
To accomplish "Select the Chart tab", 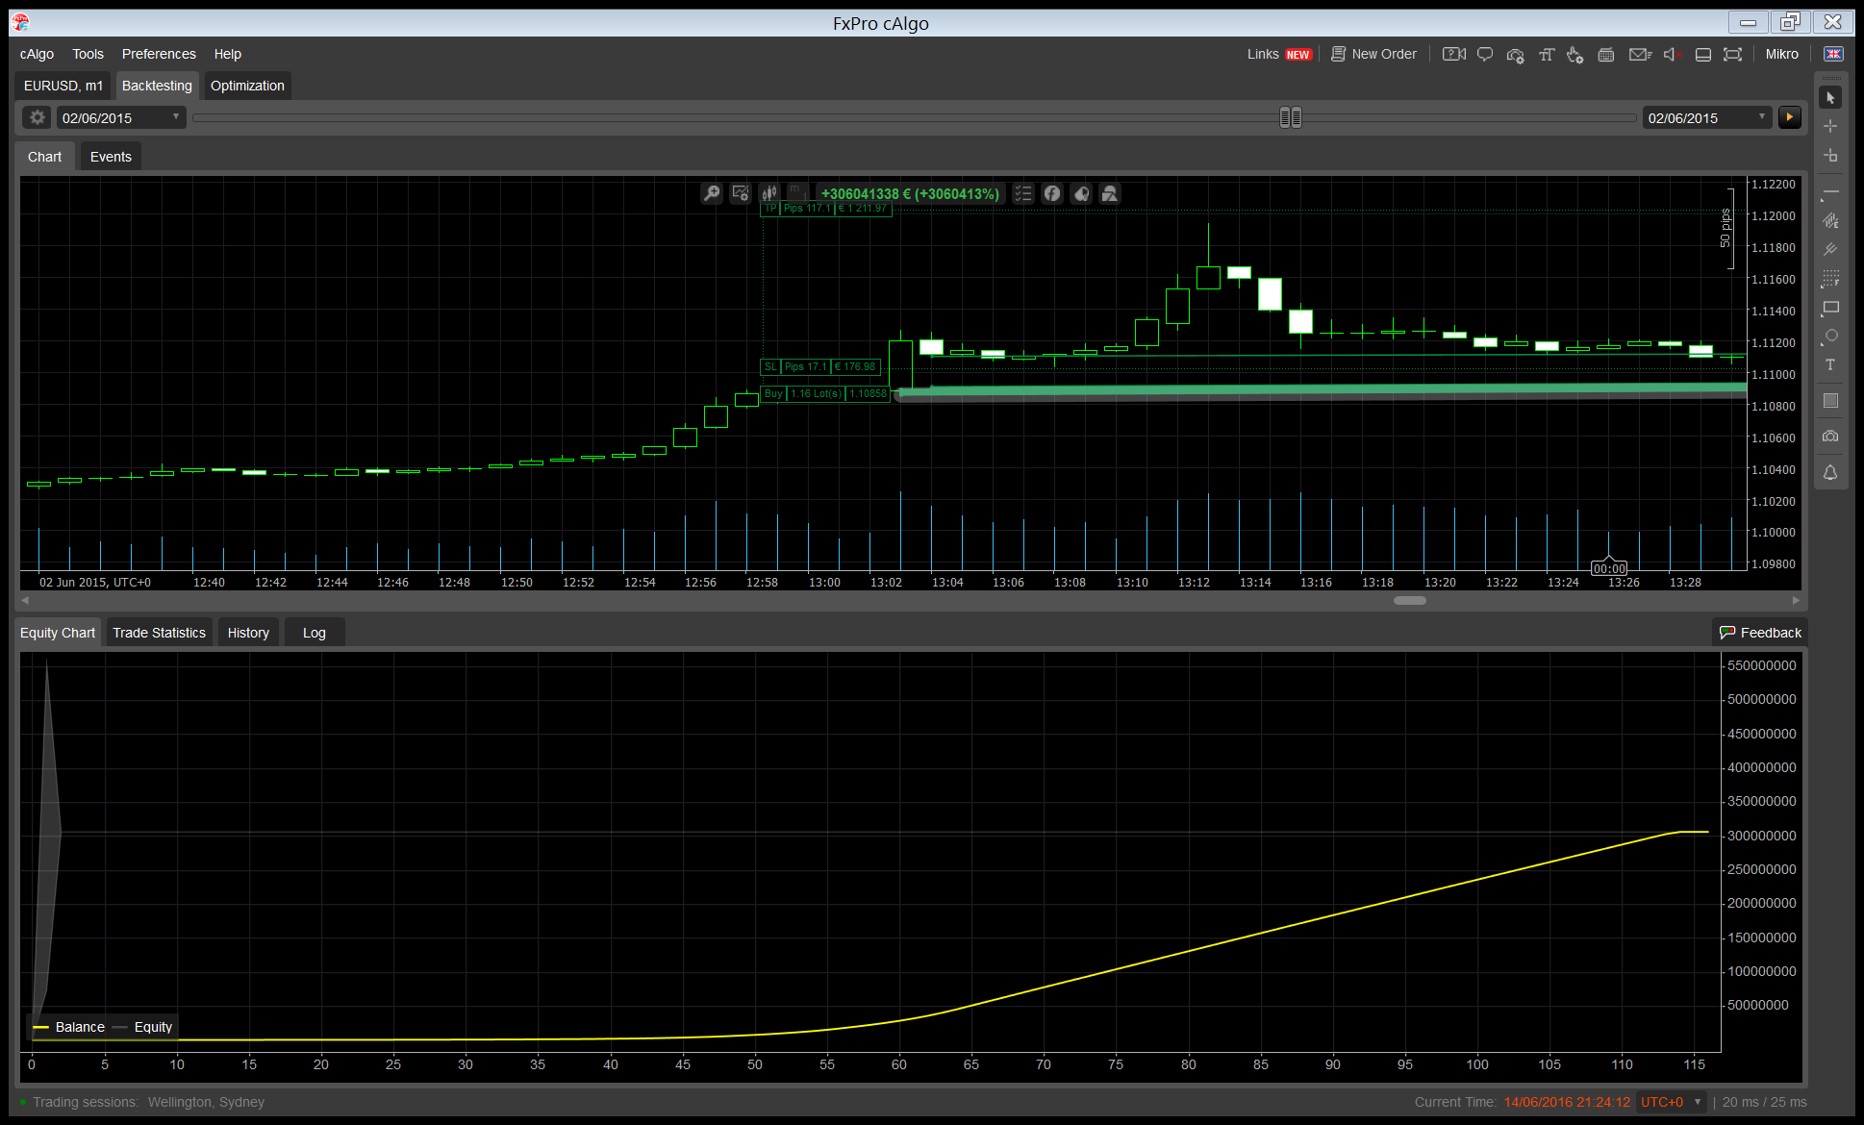I will [x=45, y=156].
